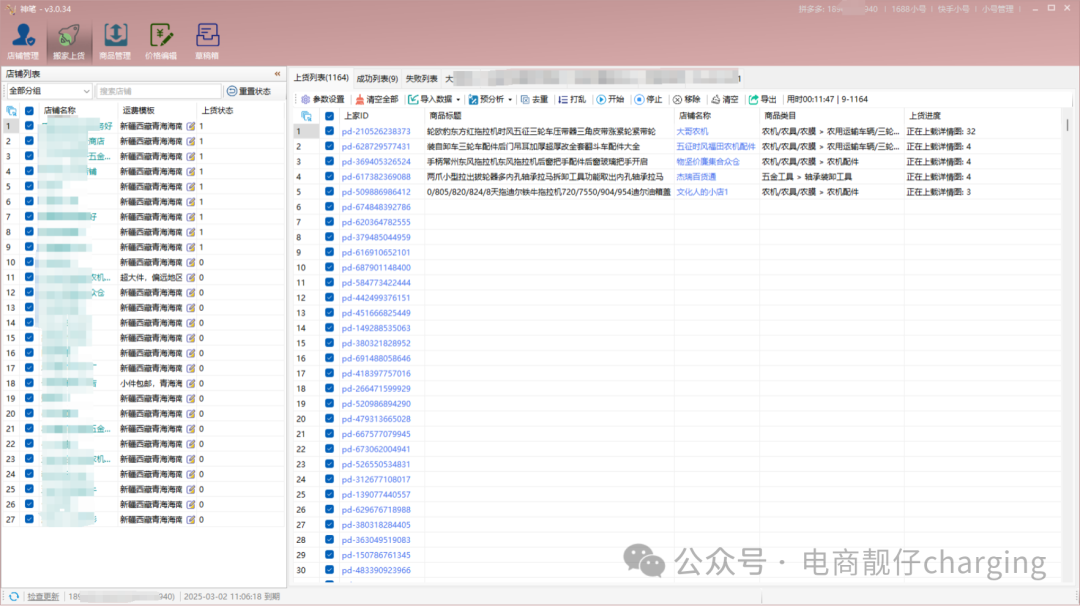This screenshot has height=606, width=1080.
Task: Click 上货进度 column header
Action: [x=924, y=116]
